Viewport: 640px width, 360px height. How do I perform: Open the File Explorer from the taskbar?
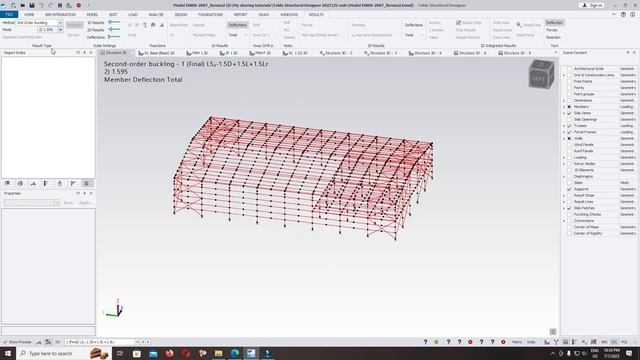pos(218,353)
